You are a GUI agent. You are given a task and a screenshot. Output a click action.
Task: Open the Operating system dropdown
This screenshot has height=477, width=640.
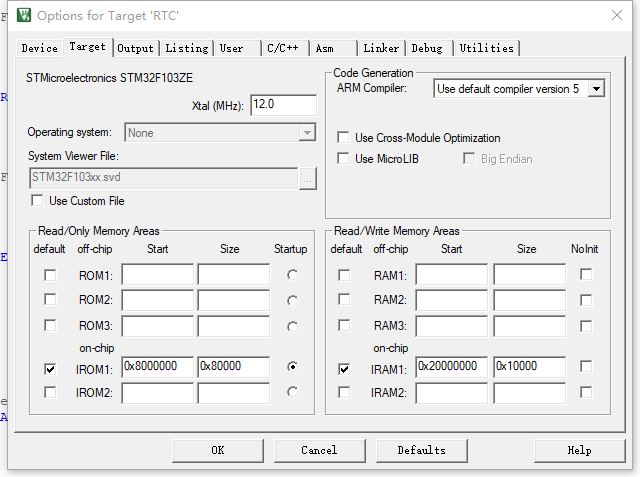click(220, 133)
